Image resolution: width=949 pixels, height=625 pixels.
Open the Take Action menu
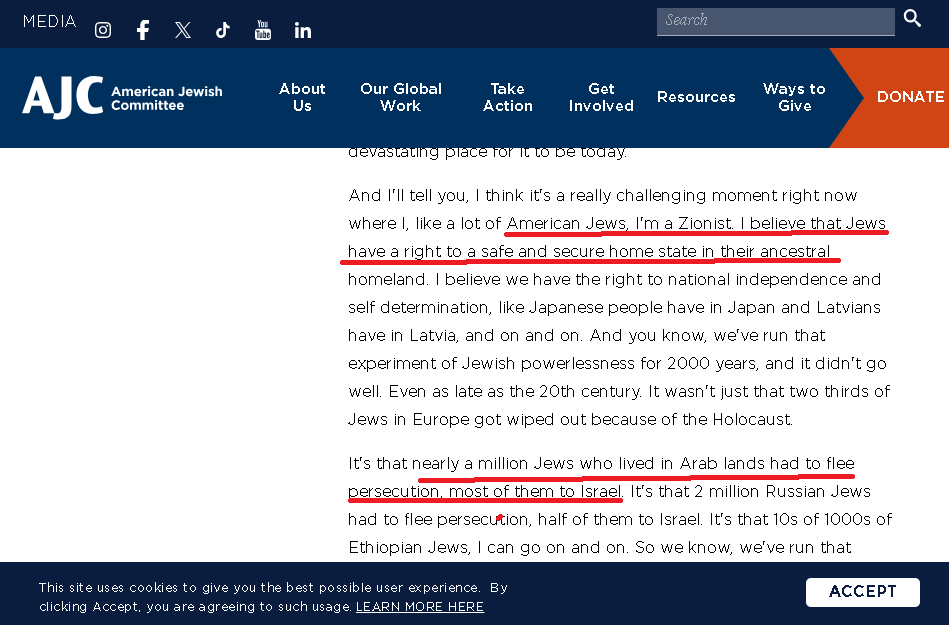(x=507, y=97)
